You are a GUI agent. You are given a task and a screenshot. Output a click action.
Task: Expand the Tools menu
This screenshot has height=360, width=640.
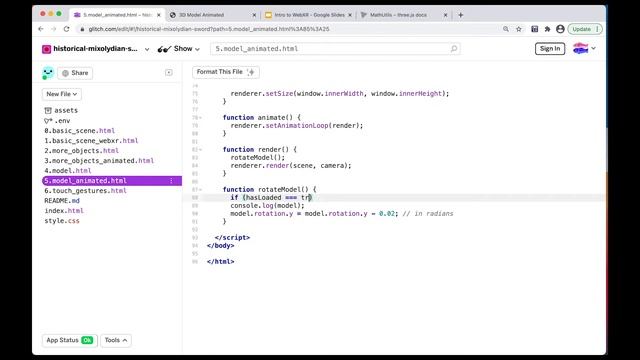[x=116, y=340]
